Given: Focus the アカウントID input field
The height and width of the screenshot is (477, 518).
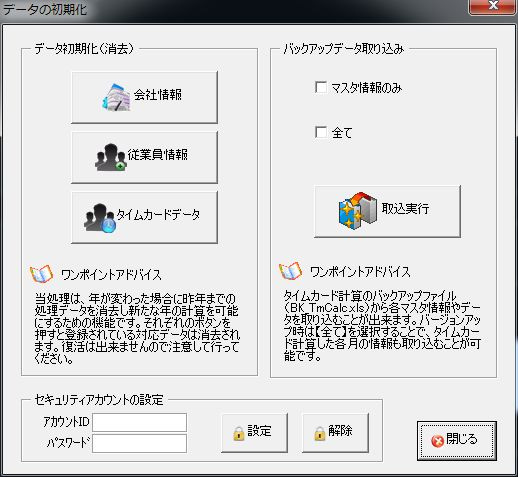Looking at the screenshot, I should click(x=139, y=422).
